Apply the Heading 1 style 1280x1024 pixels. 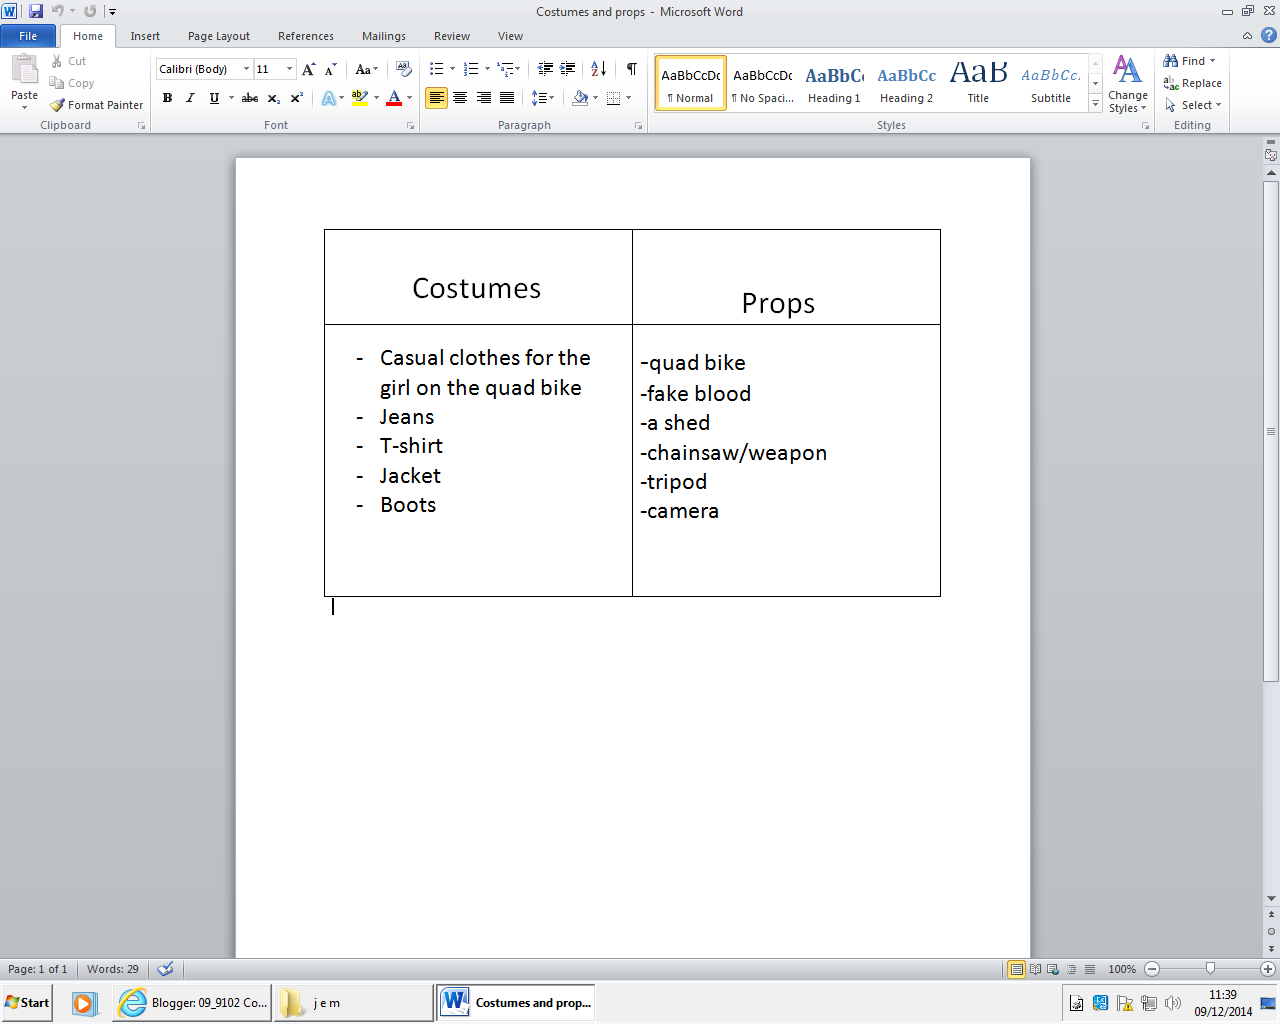[834, 83]
